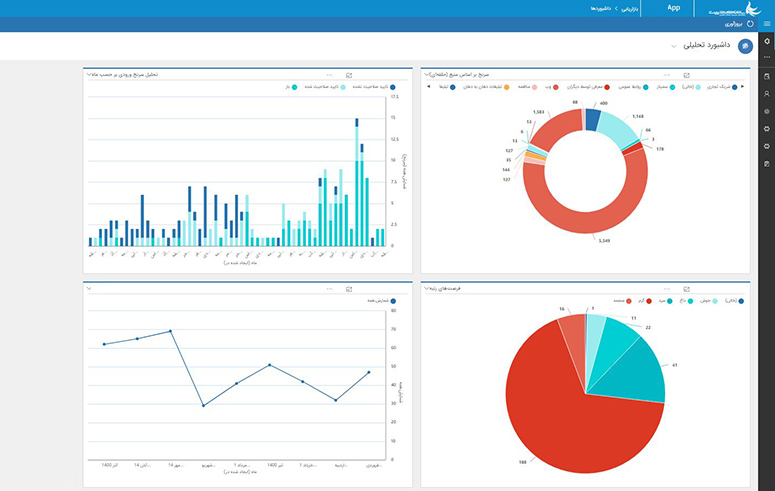Open the داشبورد تحلیلی dashboard selector dropdown
This screenshot has height=491, width=775.
pyautogui.click(x=673, y=47)
